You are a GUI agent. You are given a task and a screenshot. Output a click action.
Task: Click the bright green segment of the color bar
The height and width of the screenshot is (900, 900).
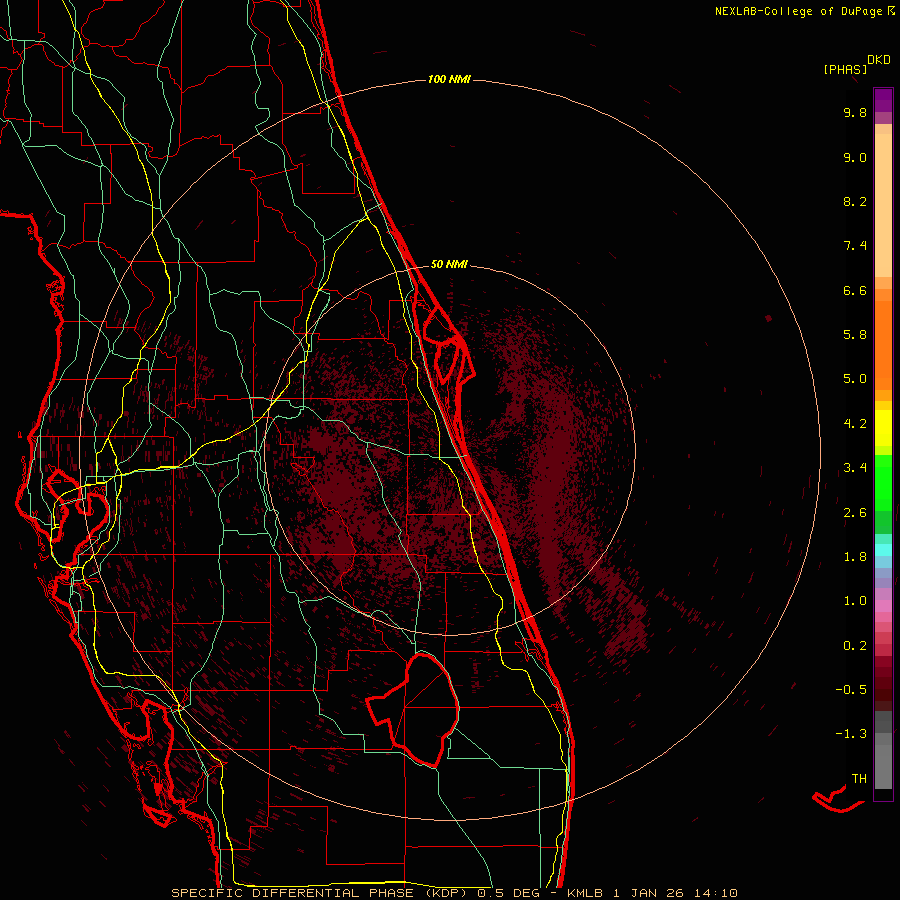[883, 482]
